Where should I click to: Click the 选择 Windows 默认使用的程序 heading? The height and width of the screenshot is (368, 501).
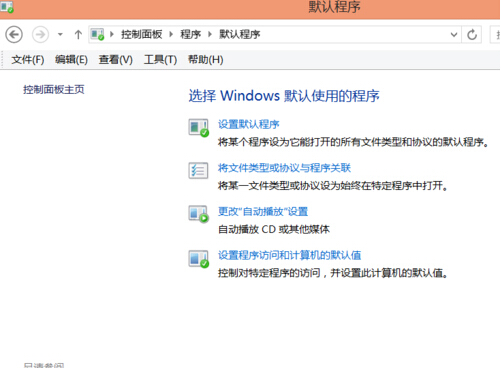284,96
